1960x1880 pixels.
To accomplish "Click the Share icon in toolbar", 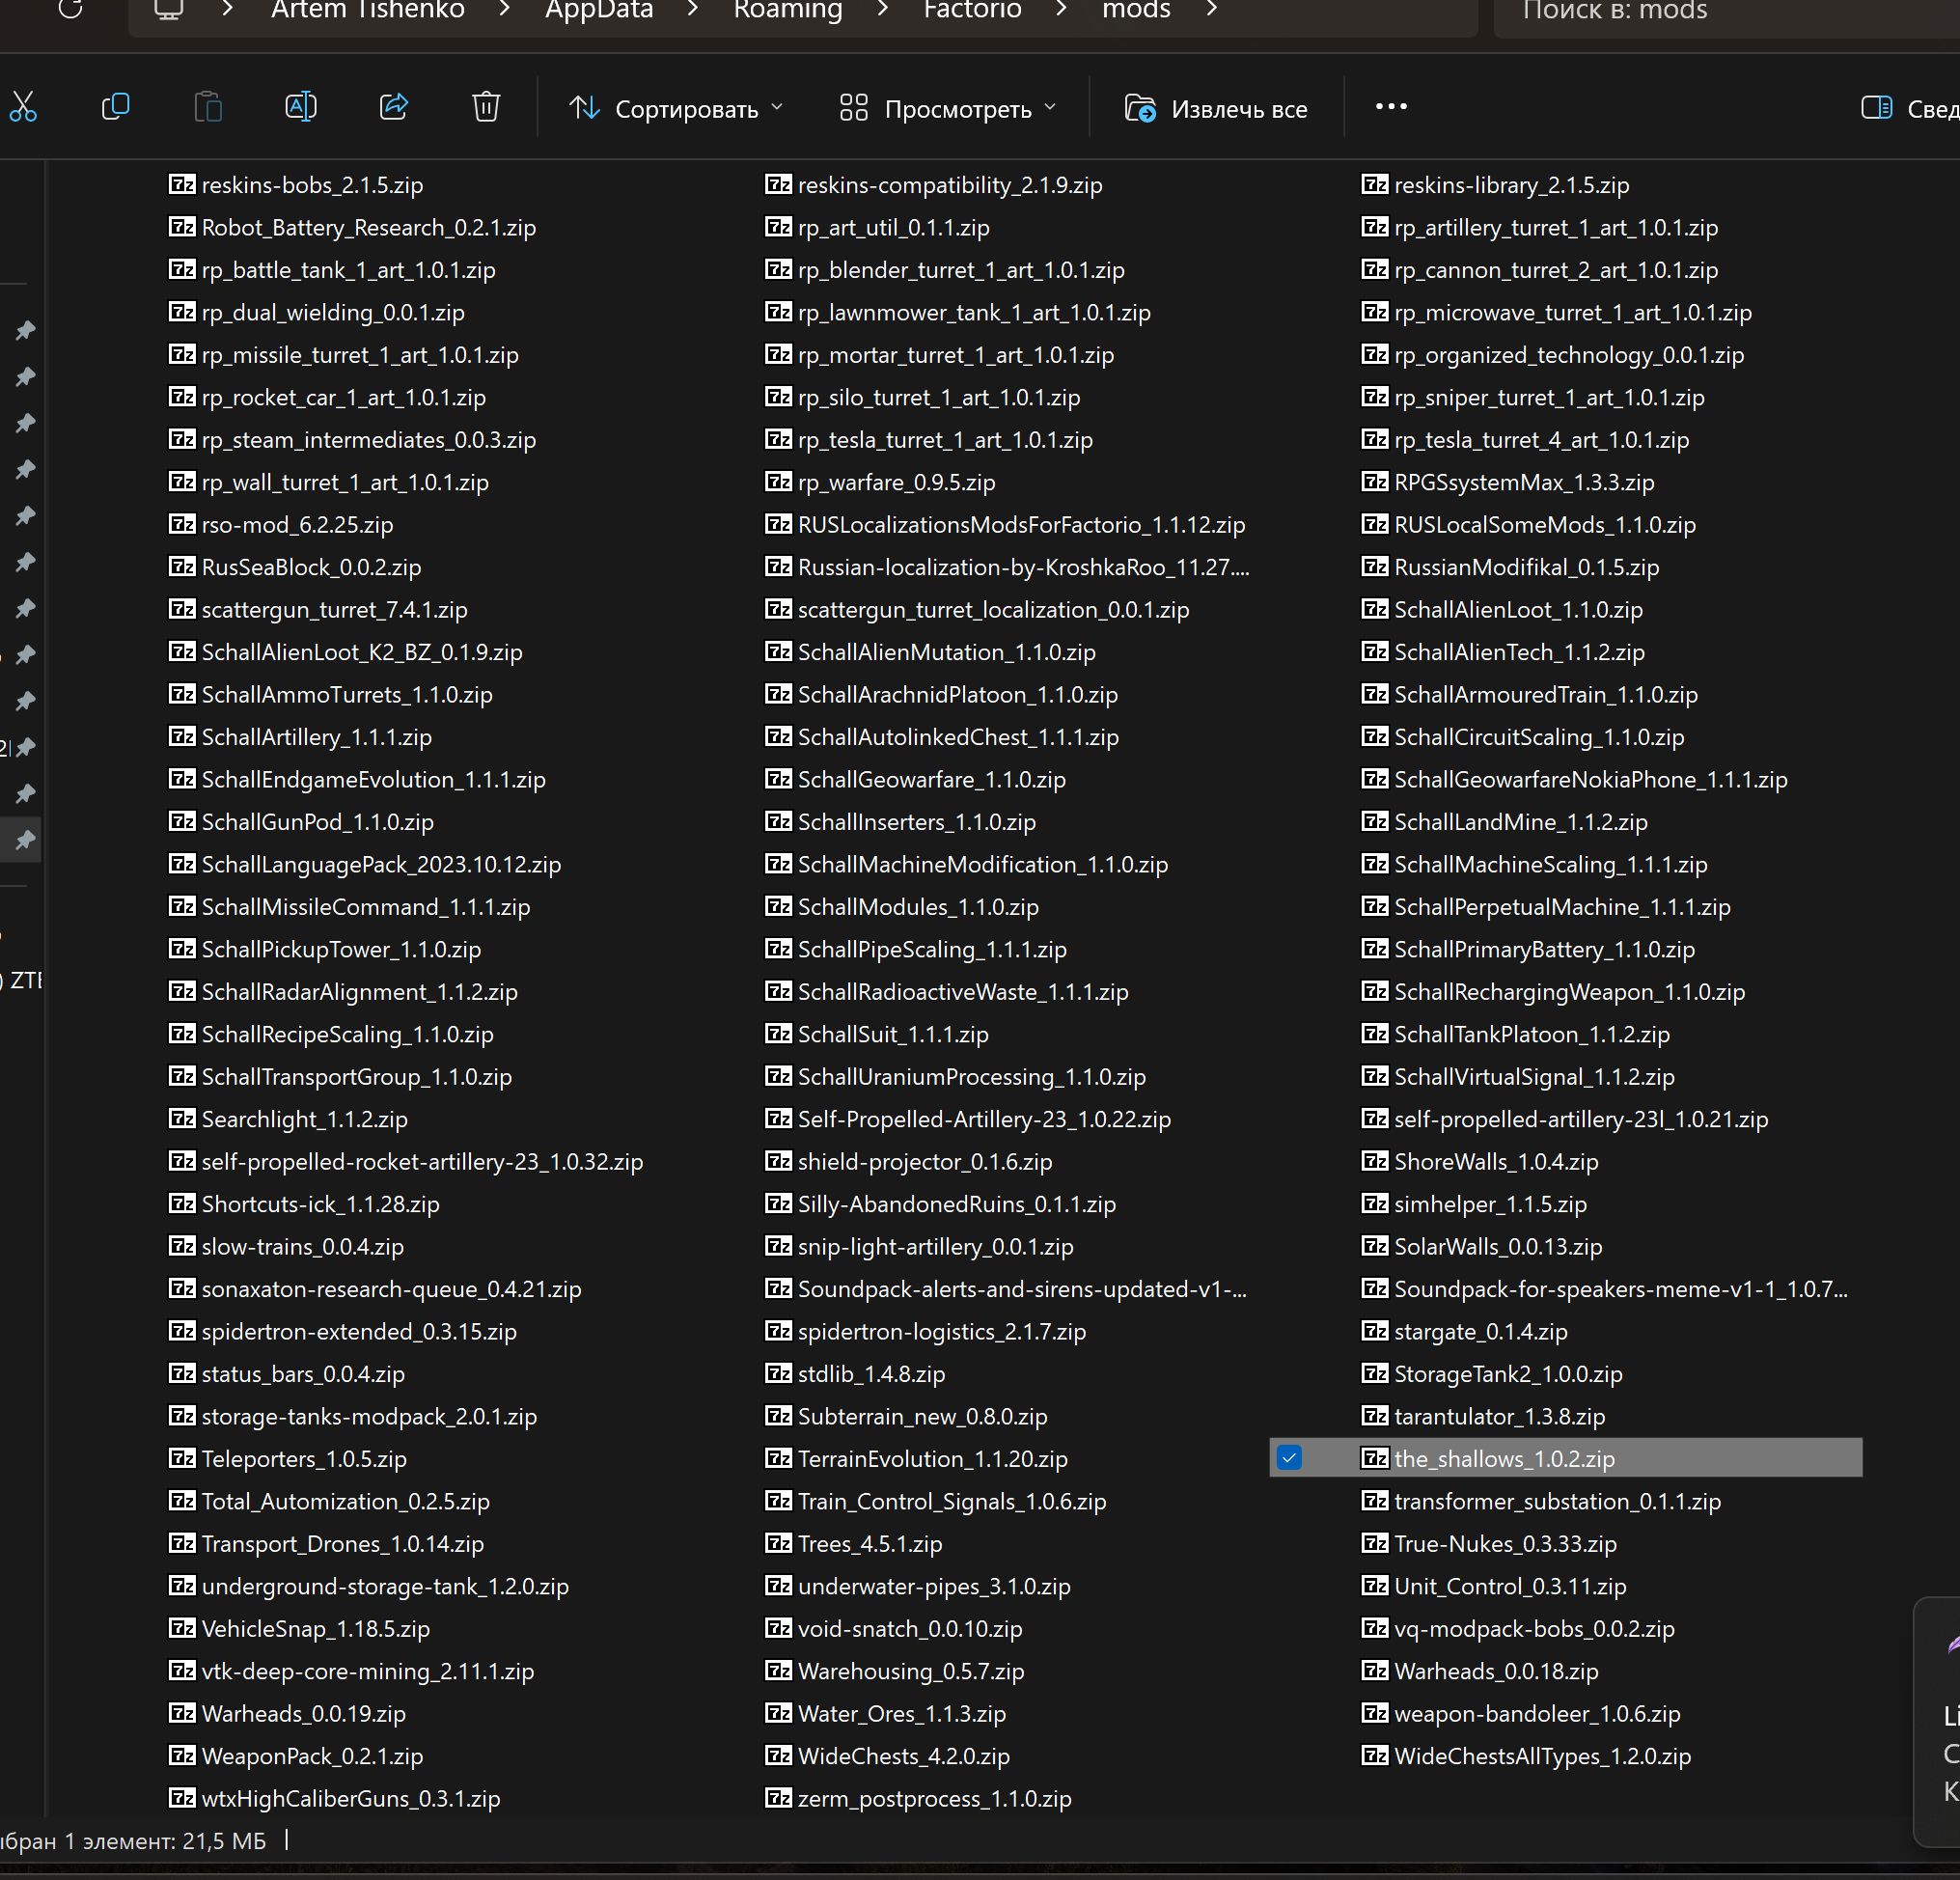I will point(394,107).
